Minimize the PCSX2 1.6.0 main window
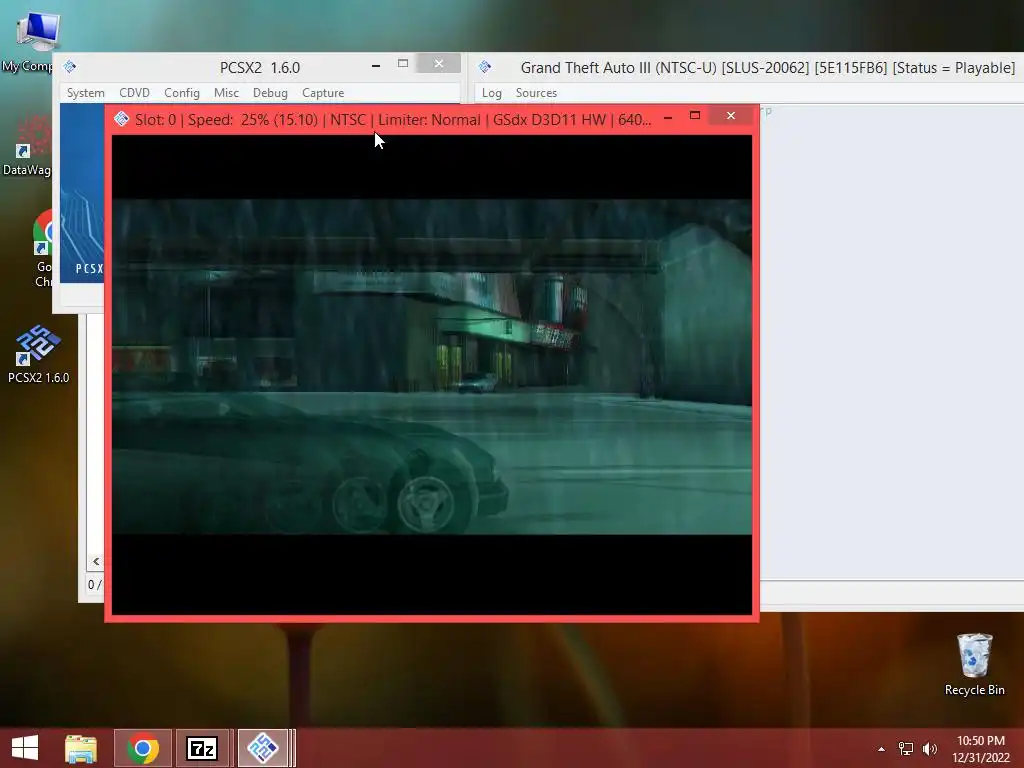The height and width of the screenshot is (768, 1024). (376, 65)
